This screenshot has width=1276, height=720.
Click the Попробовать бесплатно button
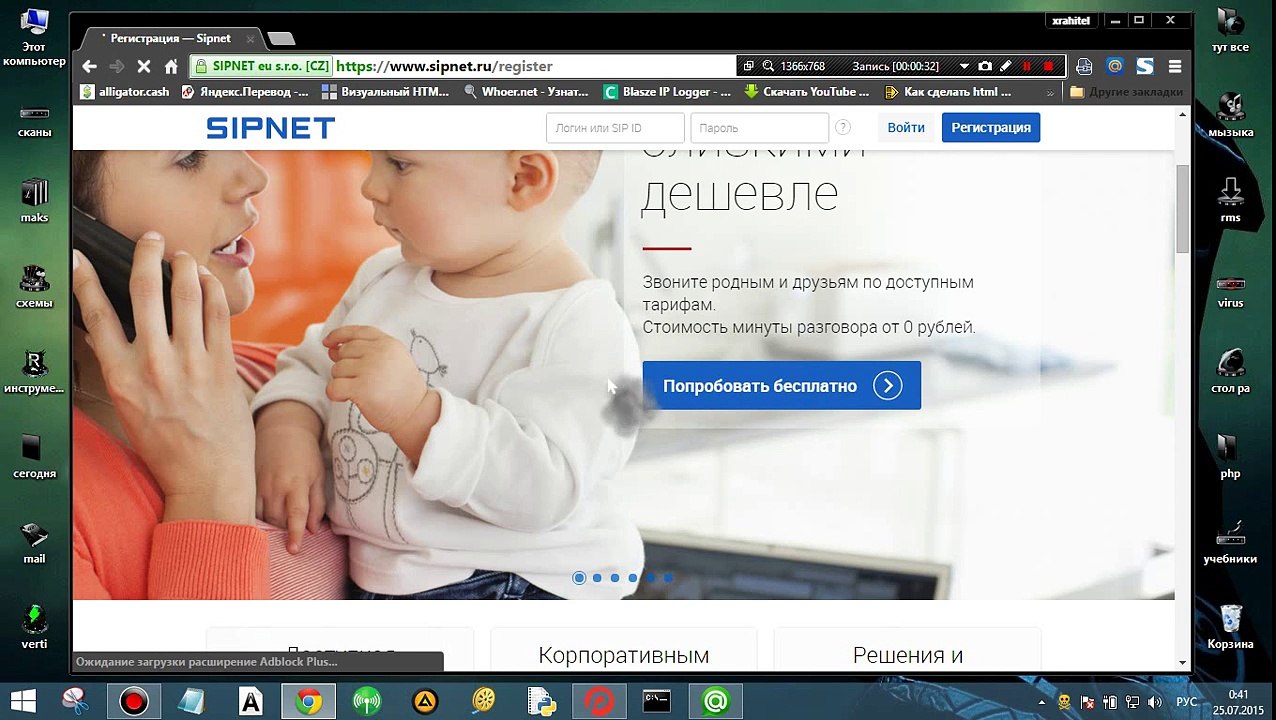click(x=781, y=386)
